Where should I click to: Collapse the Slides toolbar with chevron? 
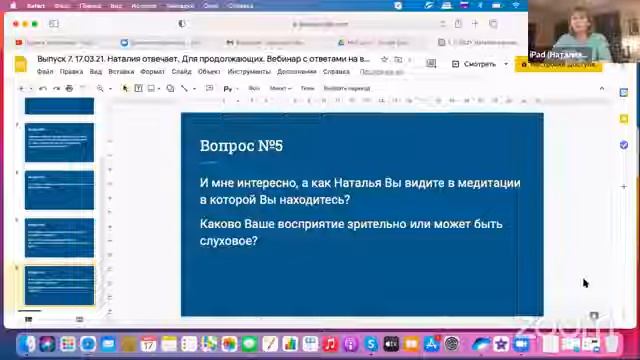[x=602, y=88]
